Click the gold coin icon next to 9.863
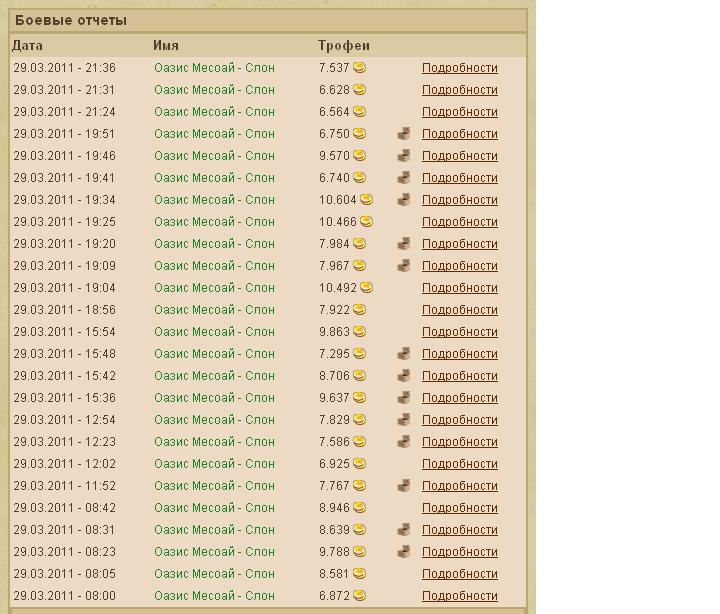The height and width of the screenshot is (614, 720). point(360,332)
